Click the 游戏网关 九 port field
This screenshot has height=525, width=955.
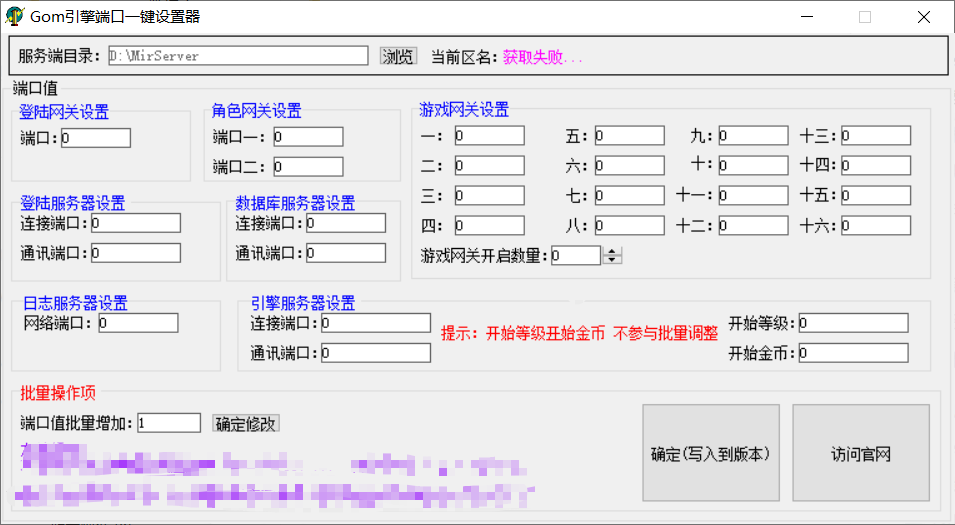pyautogui.click(x=753, y=135)
